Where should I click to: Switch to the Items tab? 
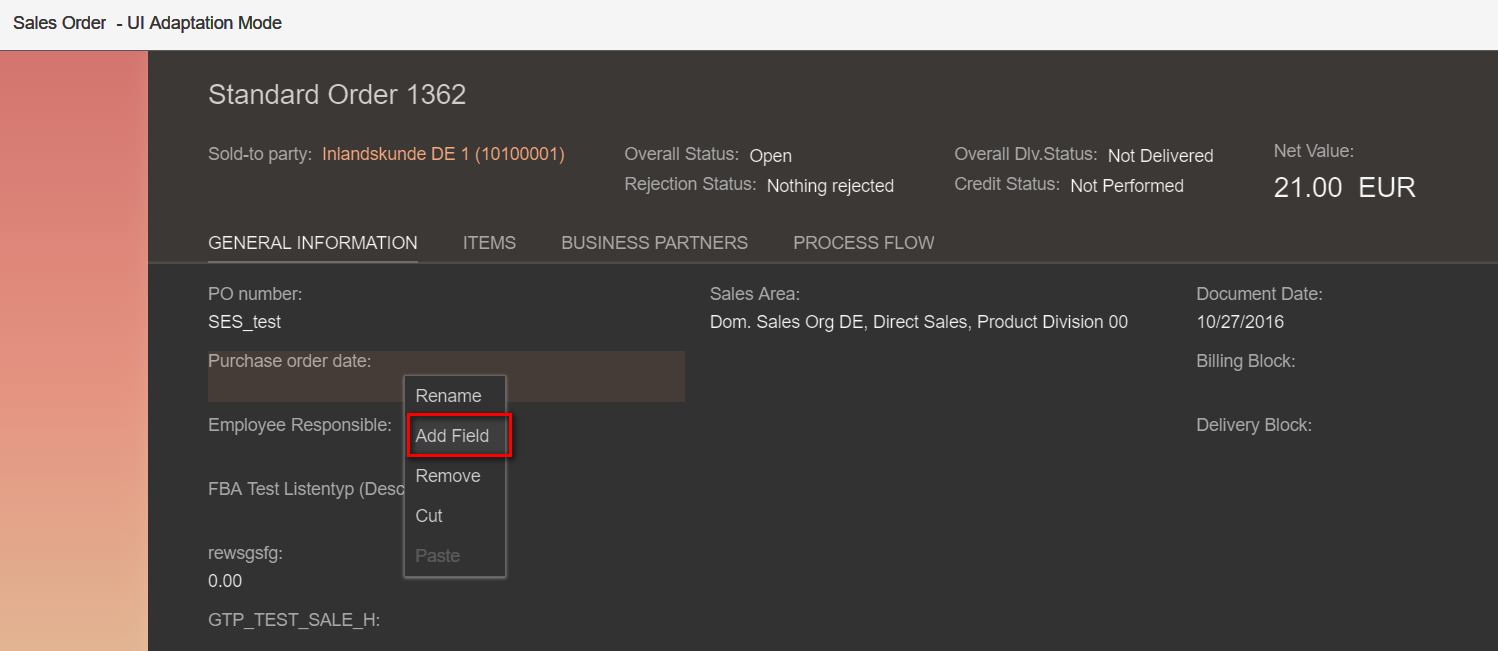[x=489, y=243]
